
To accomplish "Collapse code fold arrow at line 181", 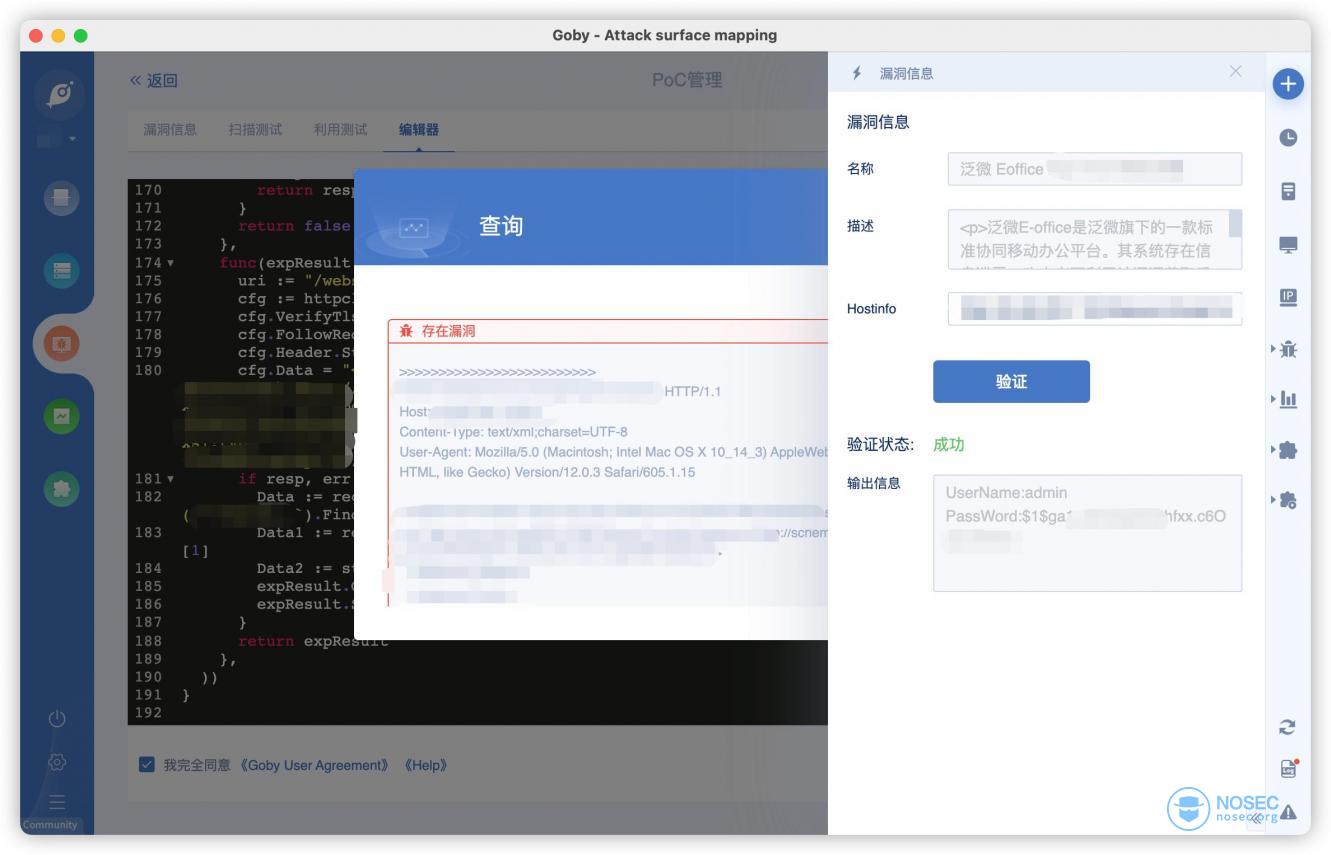I will (170, 479).
